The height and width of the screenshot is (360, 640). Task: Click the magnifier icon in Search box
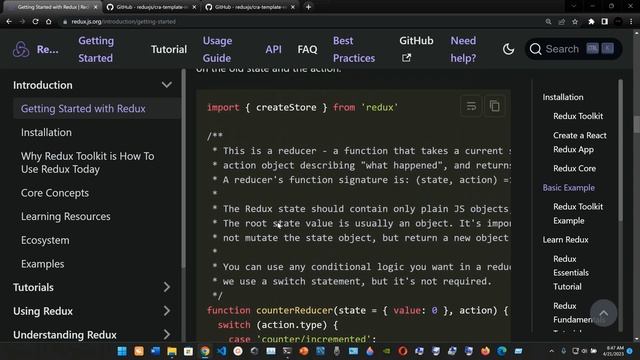tap(536, 49)
